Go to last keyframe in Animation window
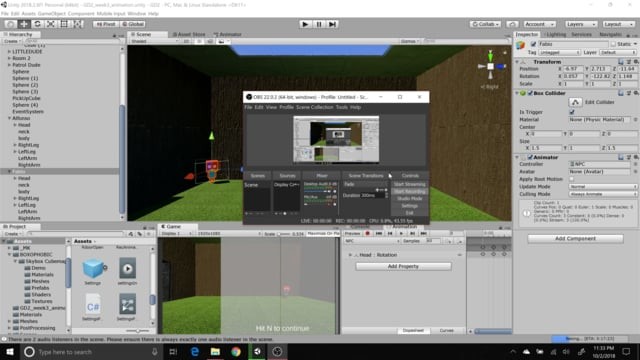Image resolution: width=640 pixels, height=360 pixels. 424,233
